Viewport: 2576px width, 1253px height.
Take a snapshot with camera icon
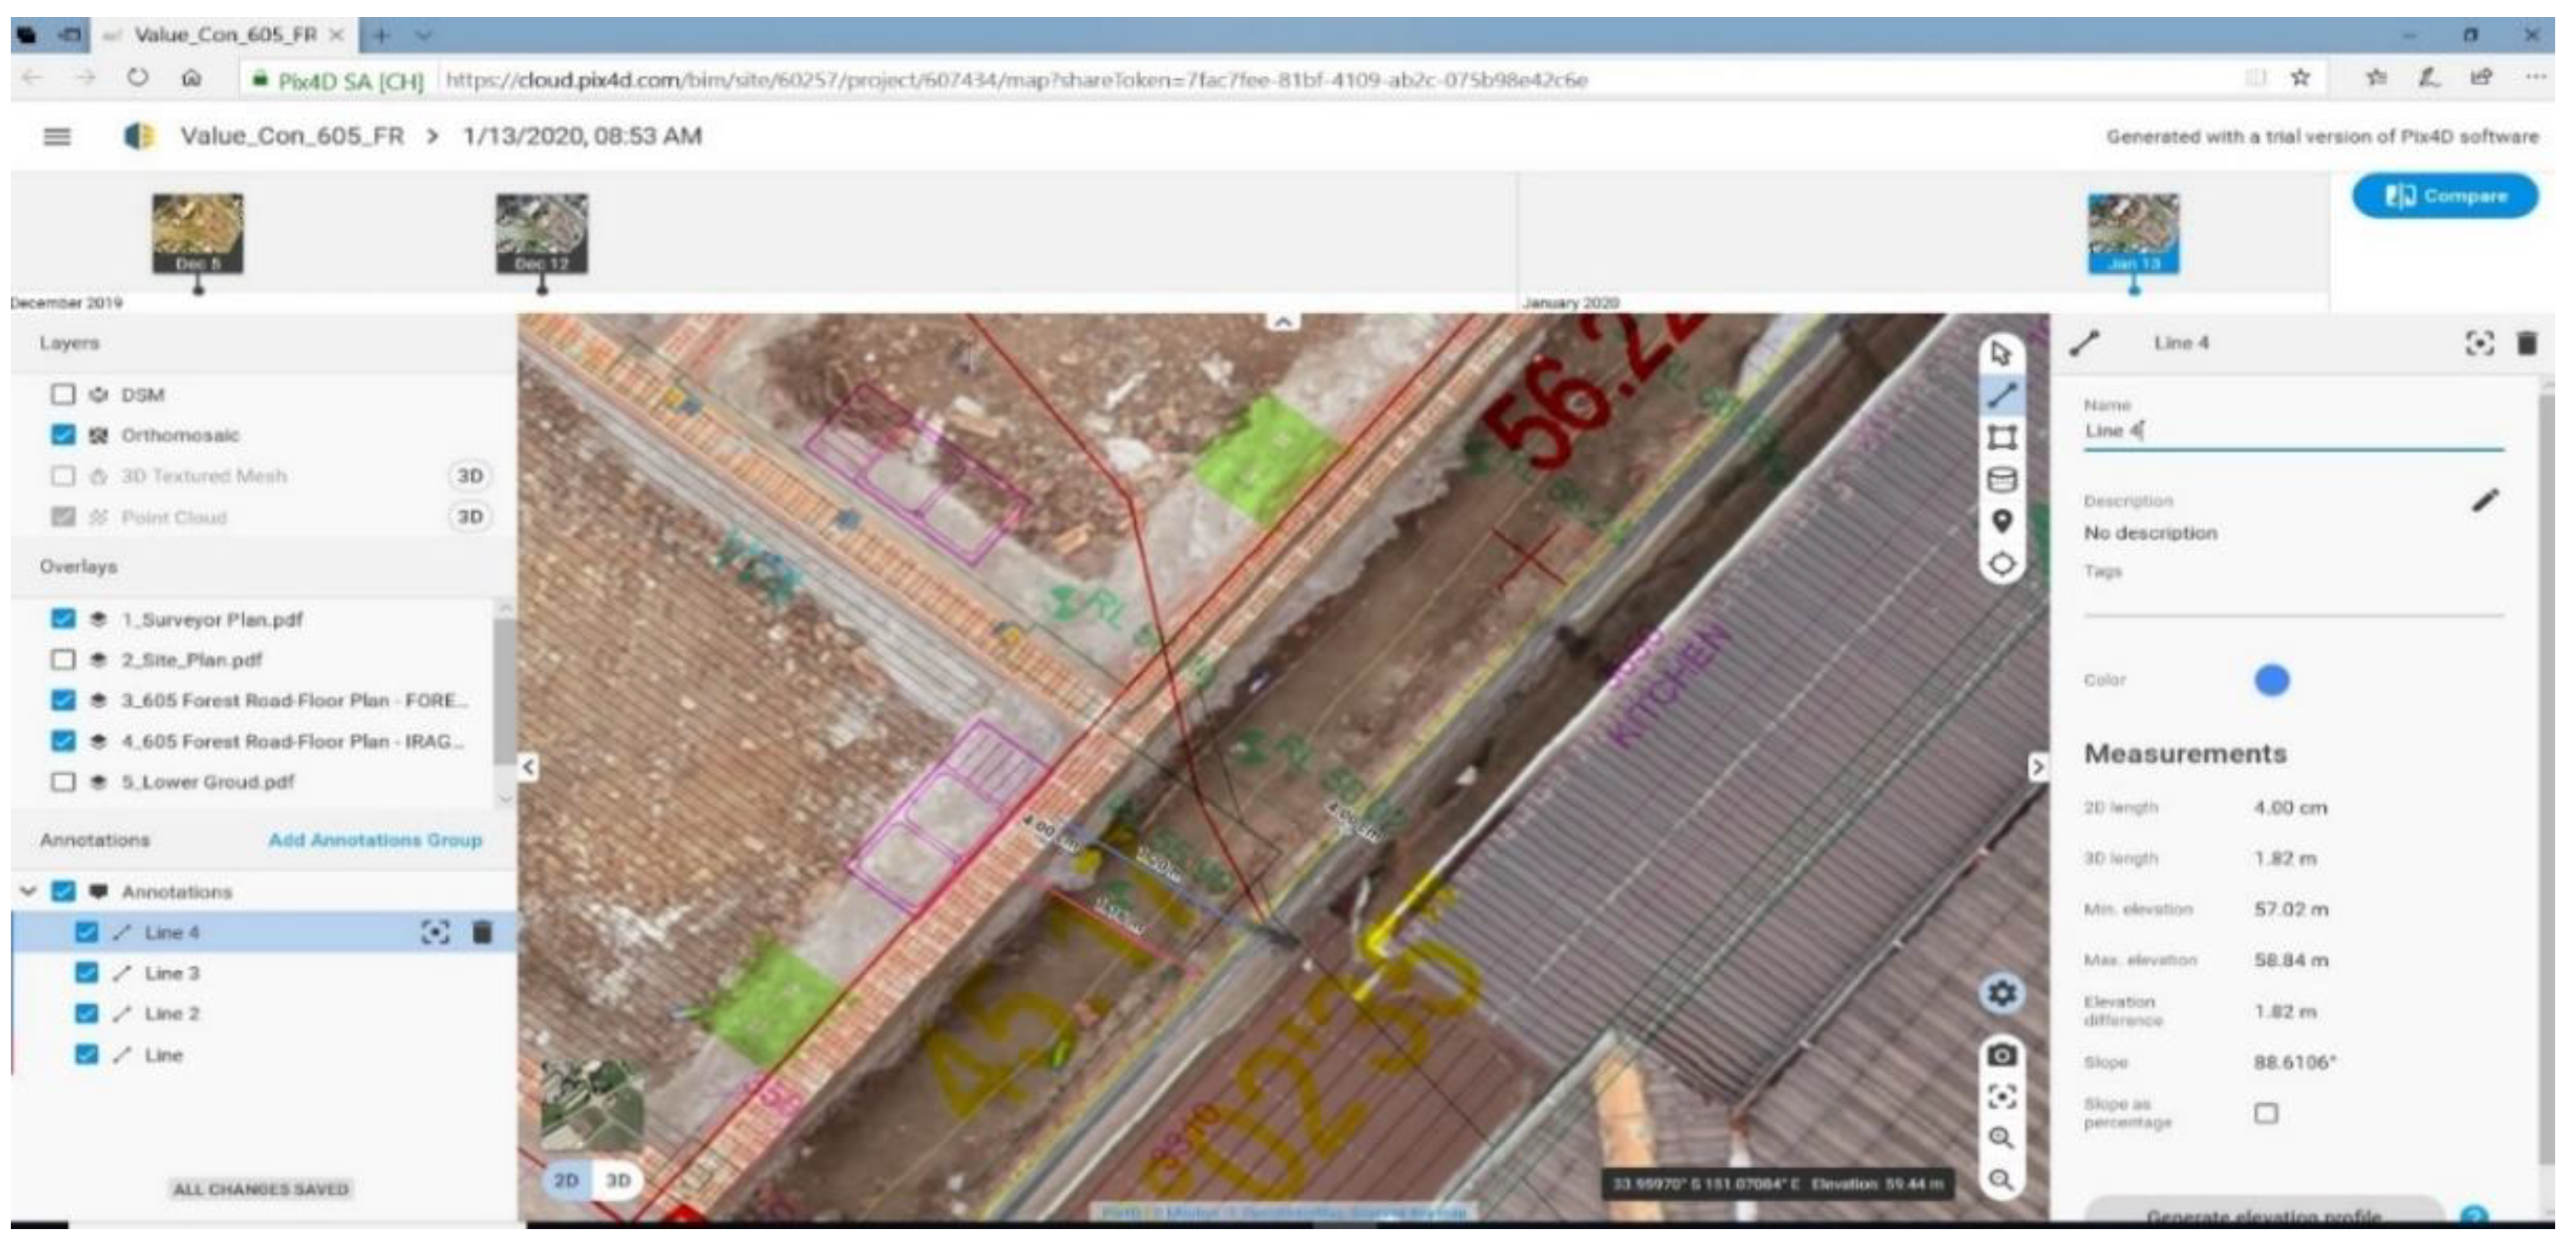(x=2001, y=1055)
